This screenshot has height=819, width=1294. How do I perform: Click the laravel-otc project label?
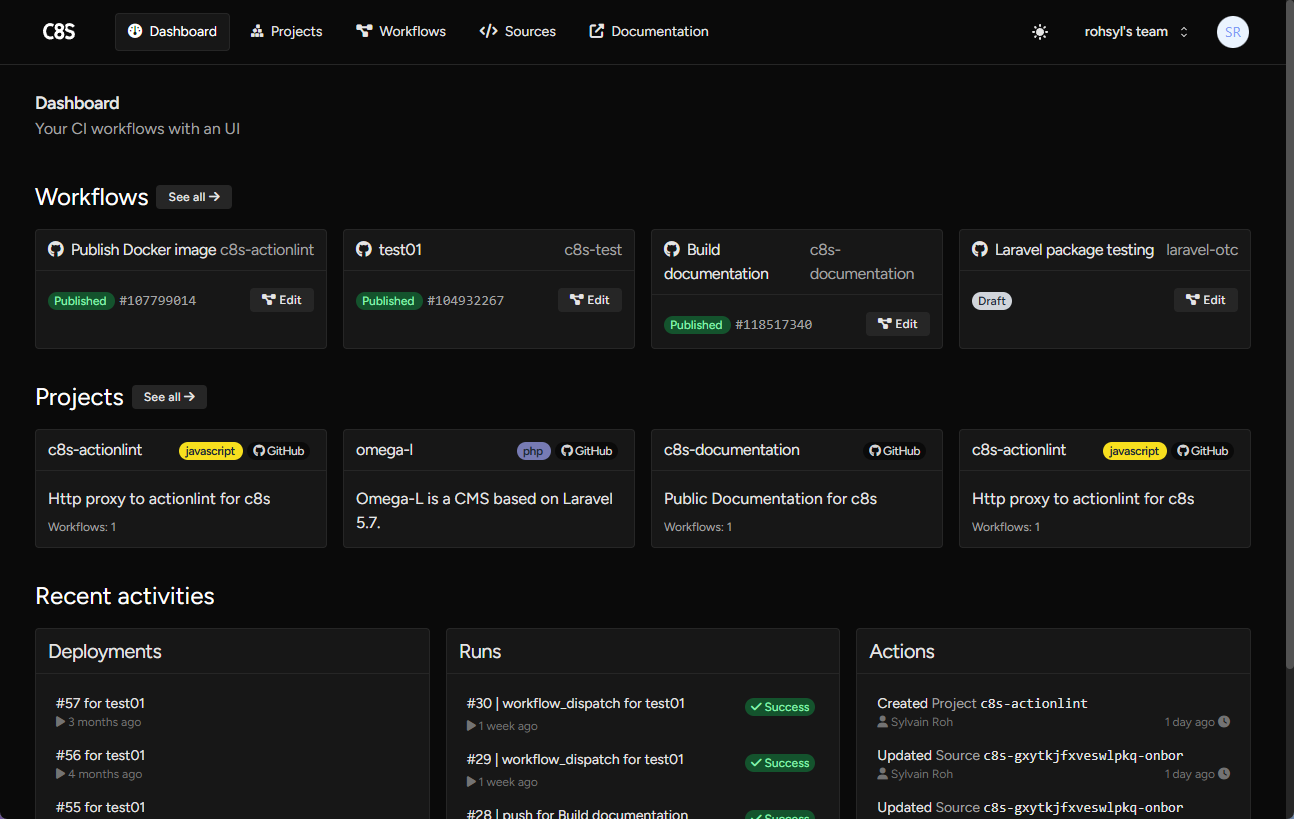(x=1202, y=250)
